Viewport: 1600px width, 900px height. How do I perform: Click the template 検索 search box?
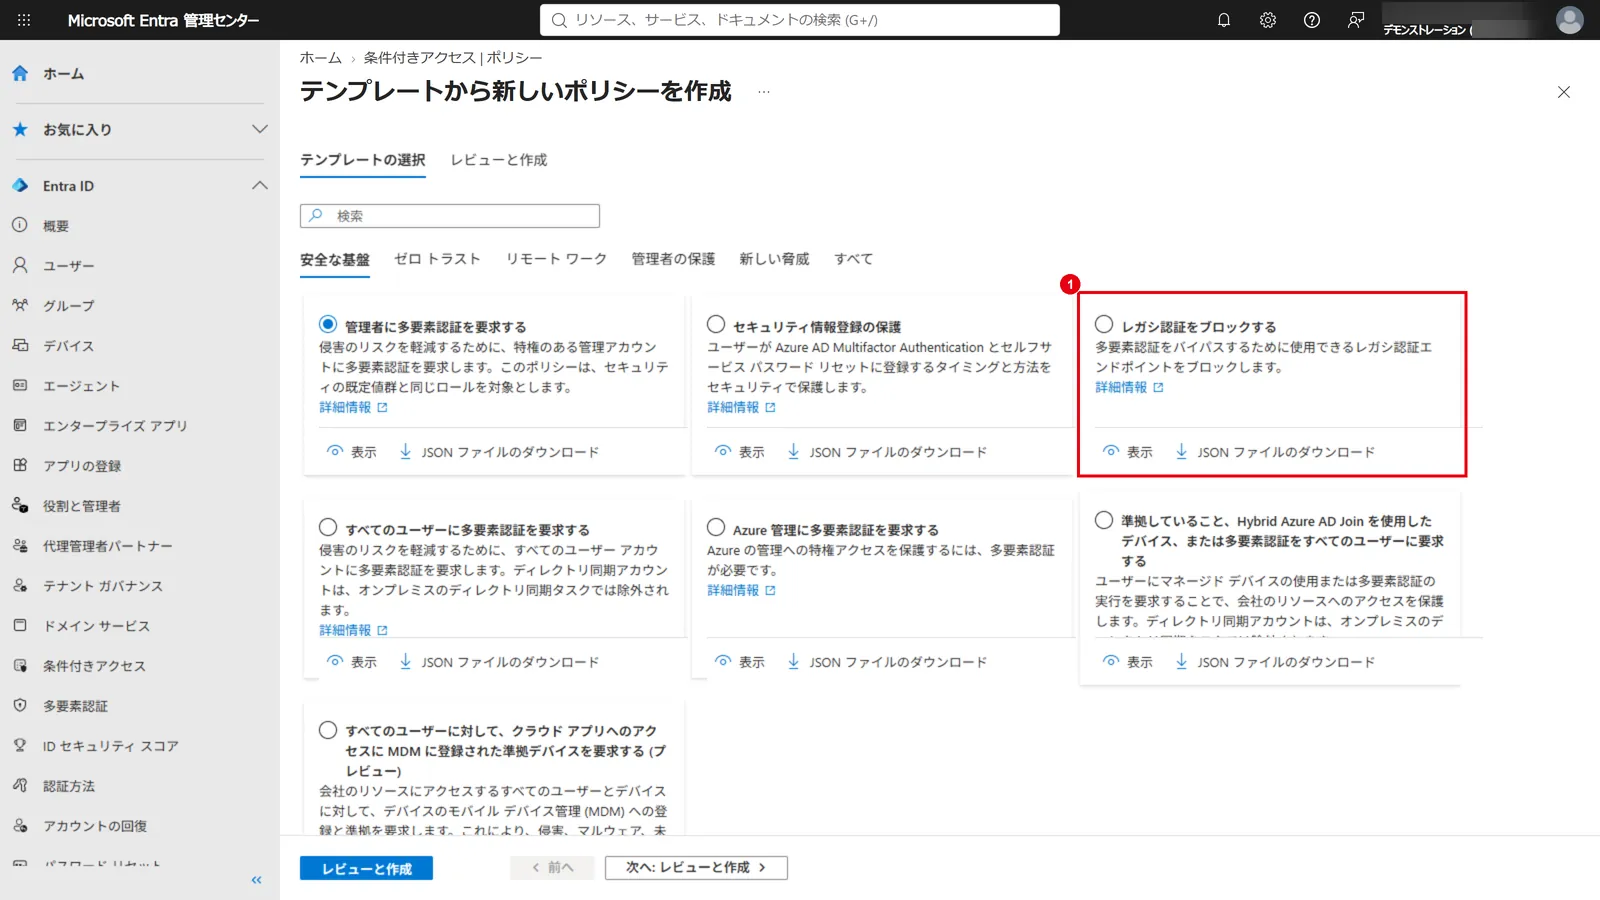click(450, 216)
